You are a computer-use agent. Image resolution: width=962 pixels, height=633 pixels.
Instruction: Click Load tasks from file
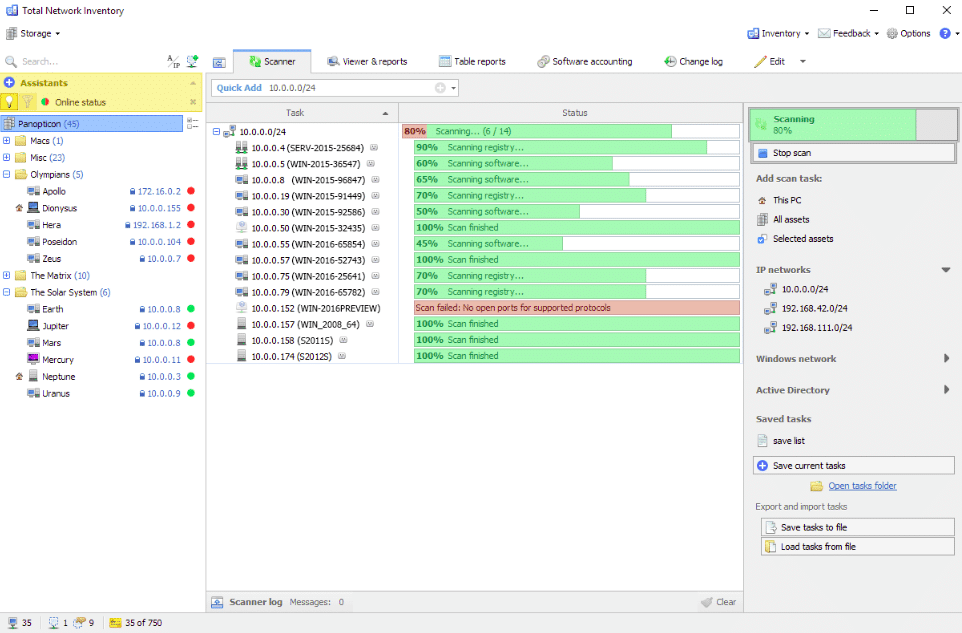point(858,547)
